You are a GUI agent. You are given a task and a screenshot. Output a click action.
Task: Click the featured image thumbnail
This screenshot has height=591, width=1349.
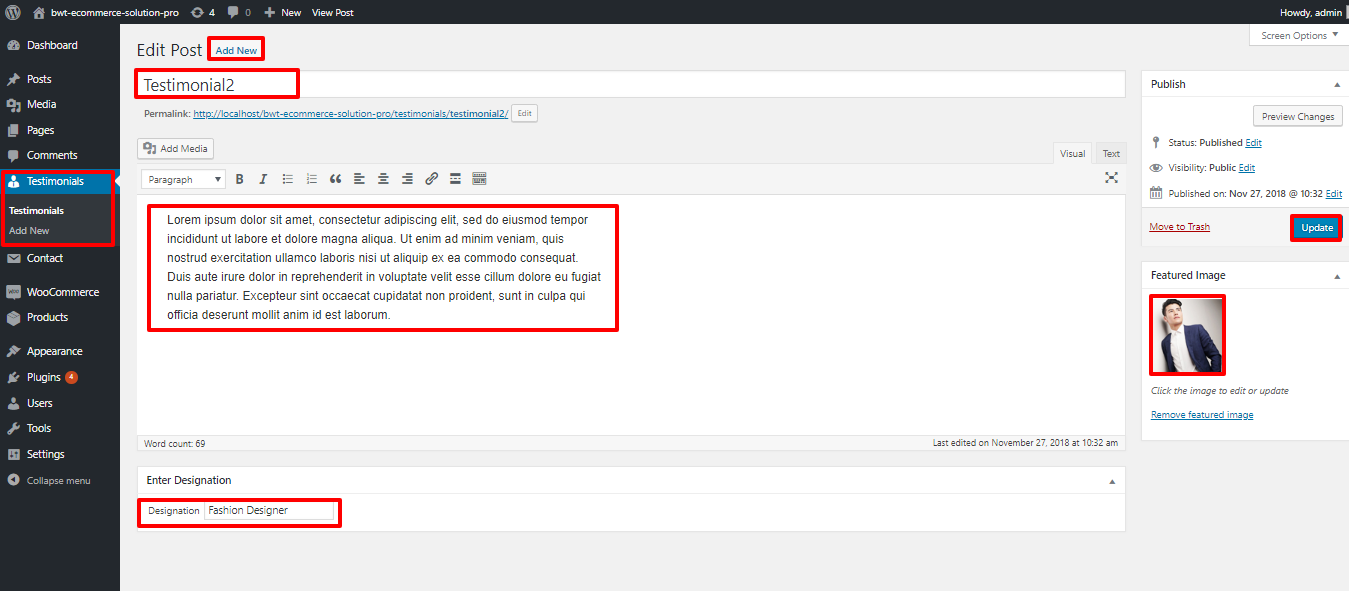(x=1187, y=335)
